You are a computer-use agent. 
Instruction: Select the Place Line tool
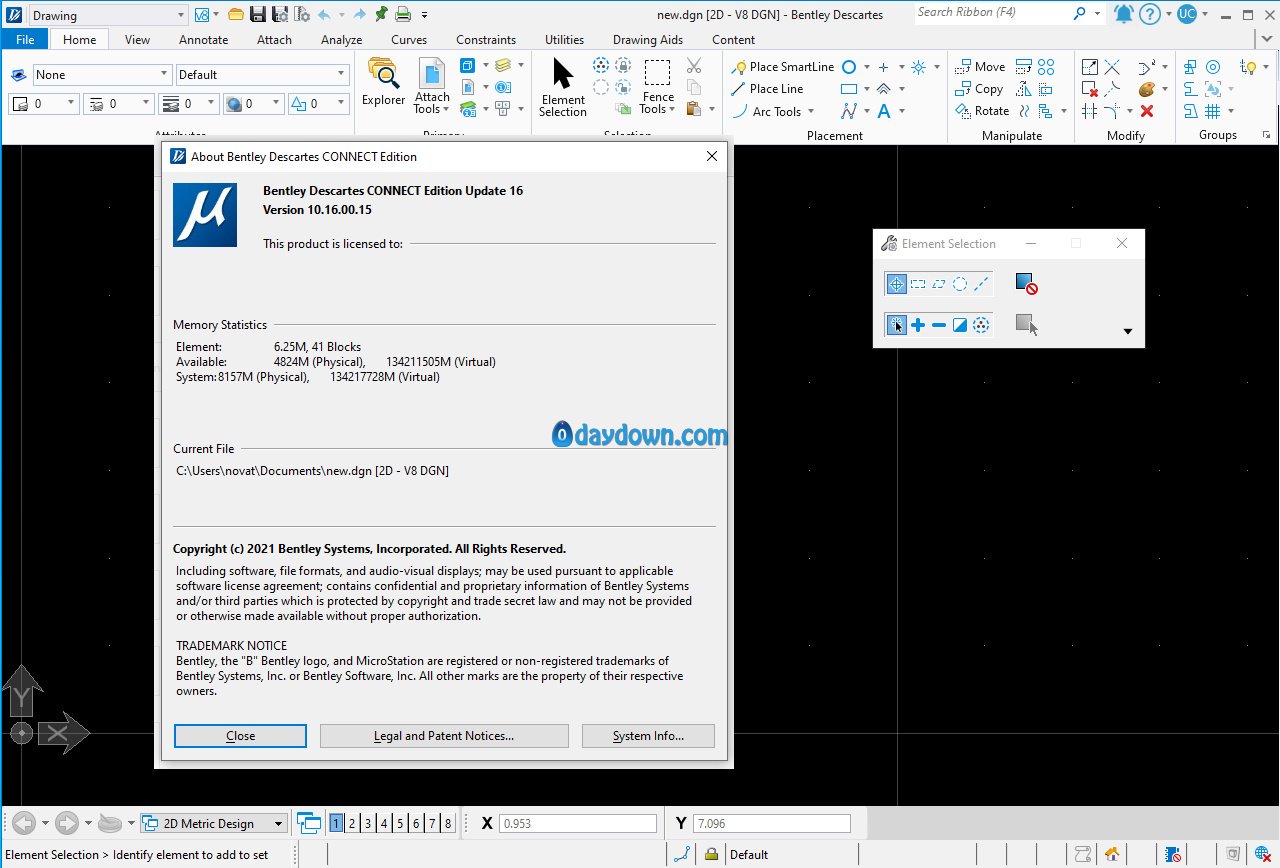point(768,89)
